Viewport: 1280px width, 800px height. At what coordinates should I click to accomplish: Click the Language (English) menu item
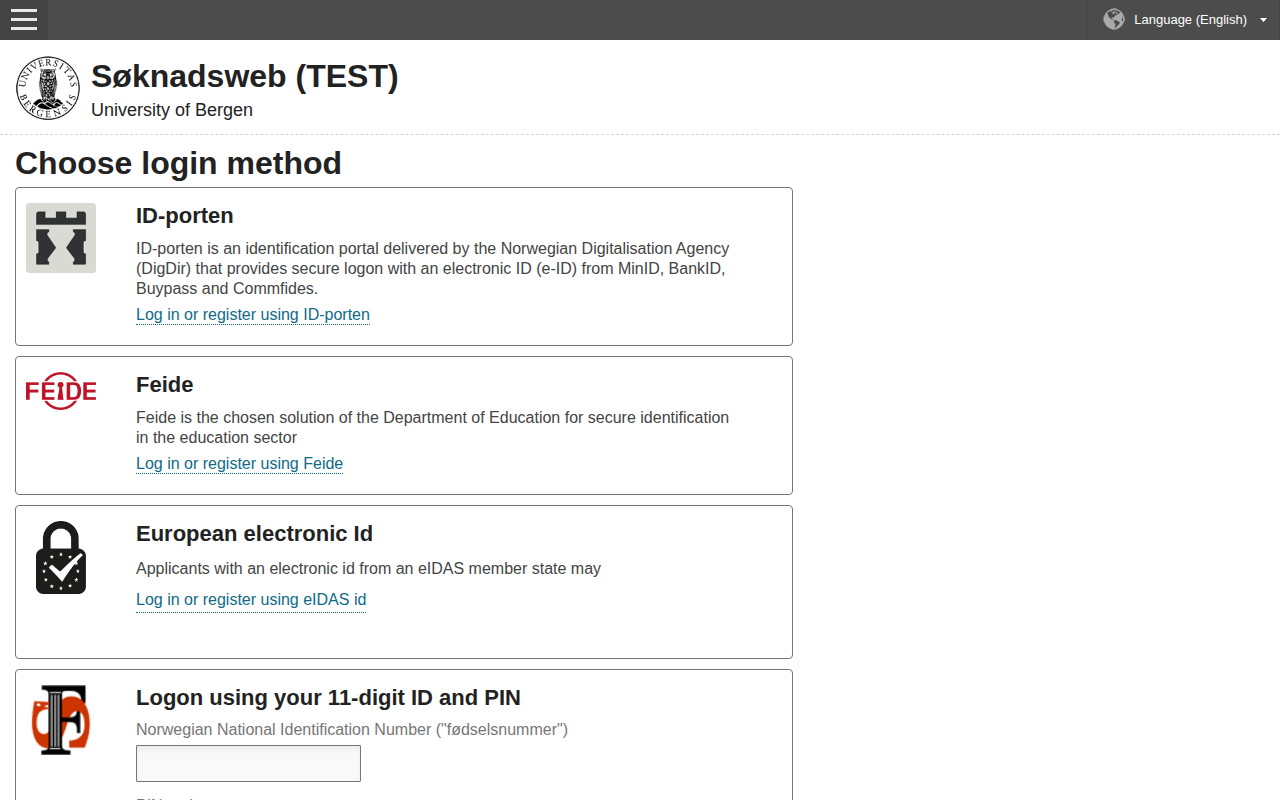1189,19
